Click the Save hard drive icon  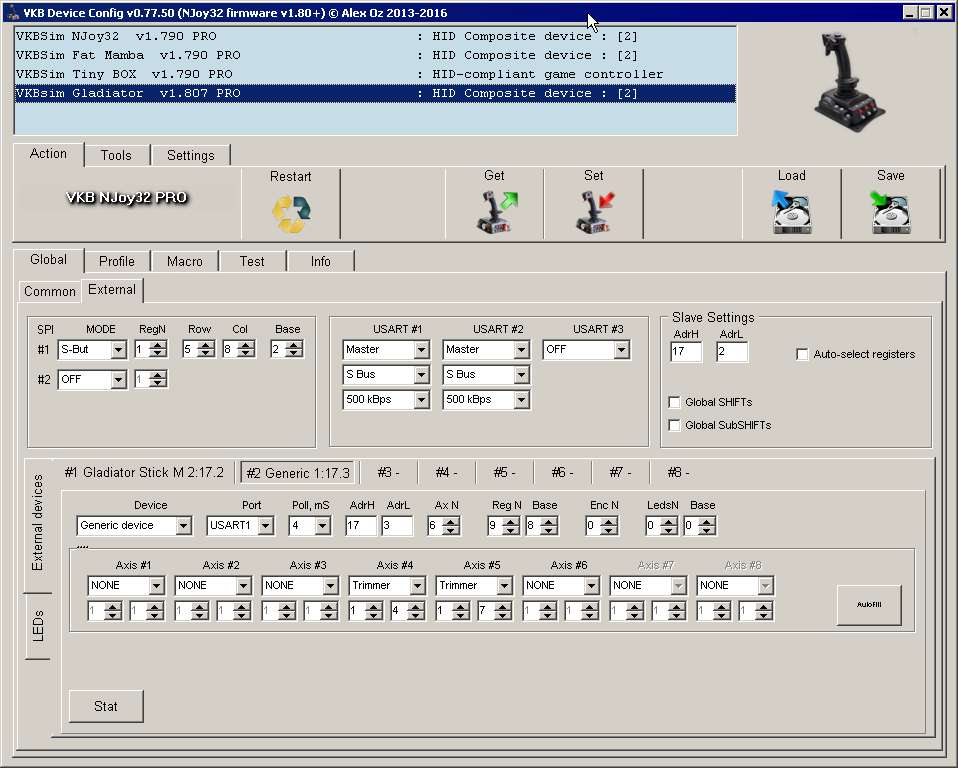pyautogui.click(x=890, y=211)
